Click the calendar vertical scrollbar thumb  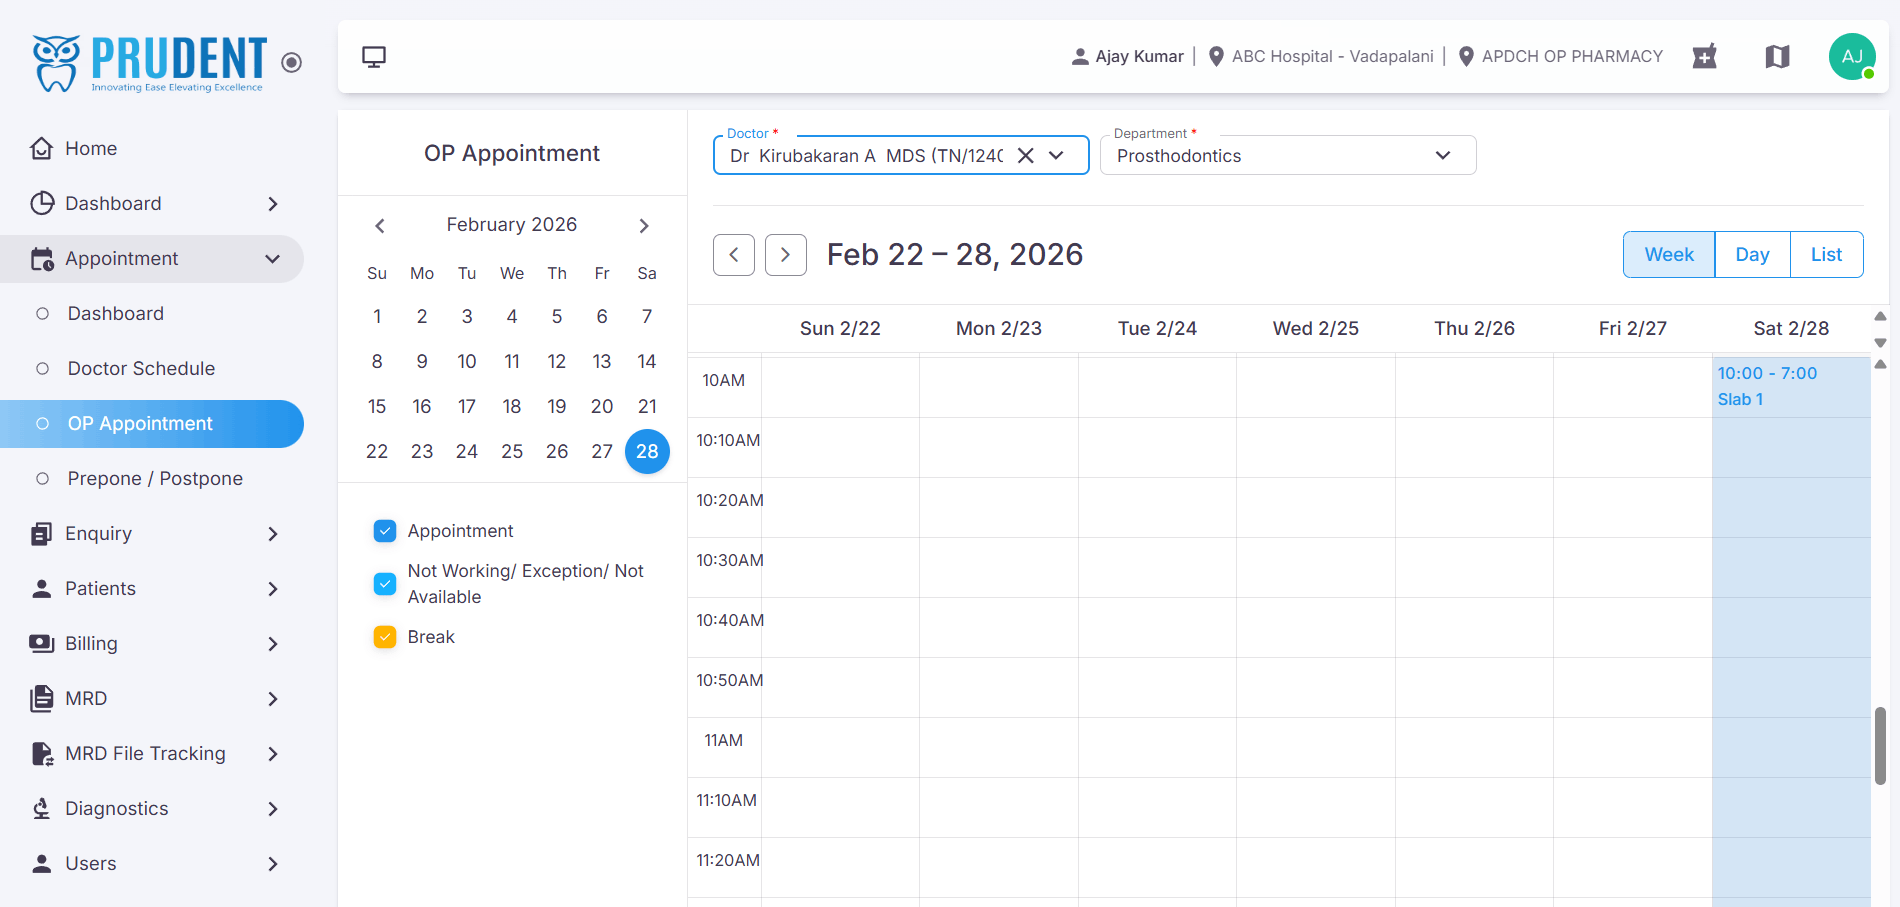click(x=1880, y=746)
